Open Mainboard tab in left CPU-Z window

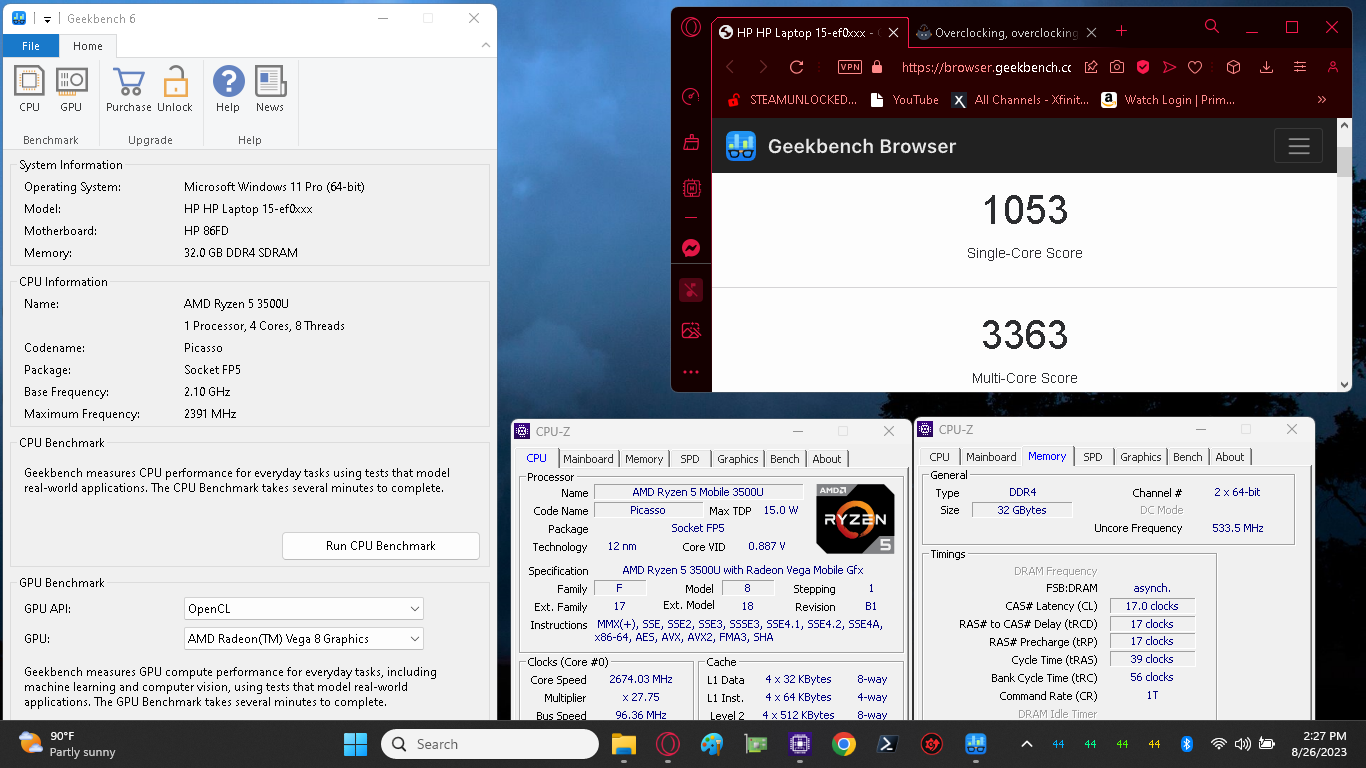click(x=588, y=459)
